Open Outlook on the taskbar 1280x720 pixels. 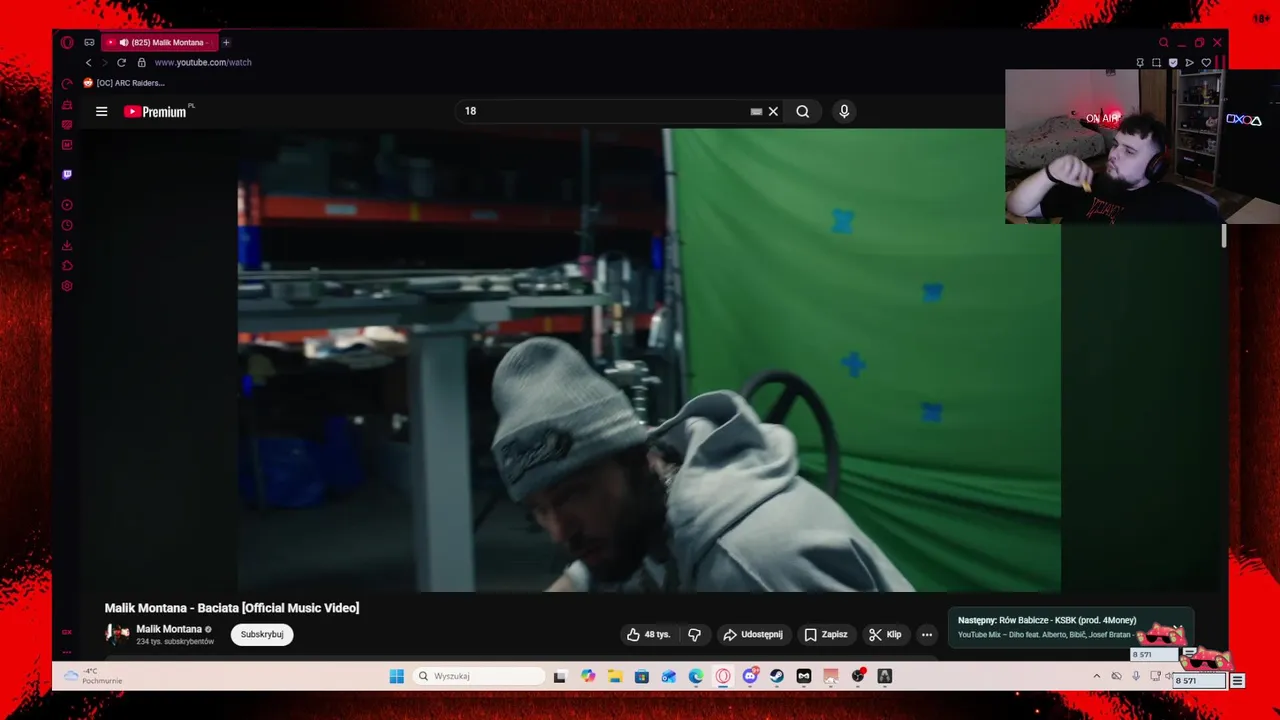click(669, 676)
